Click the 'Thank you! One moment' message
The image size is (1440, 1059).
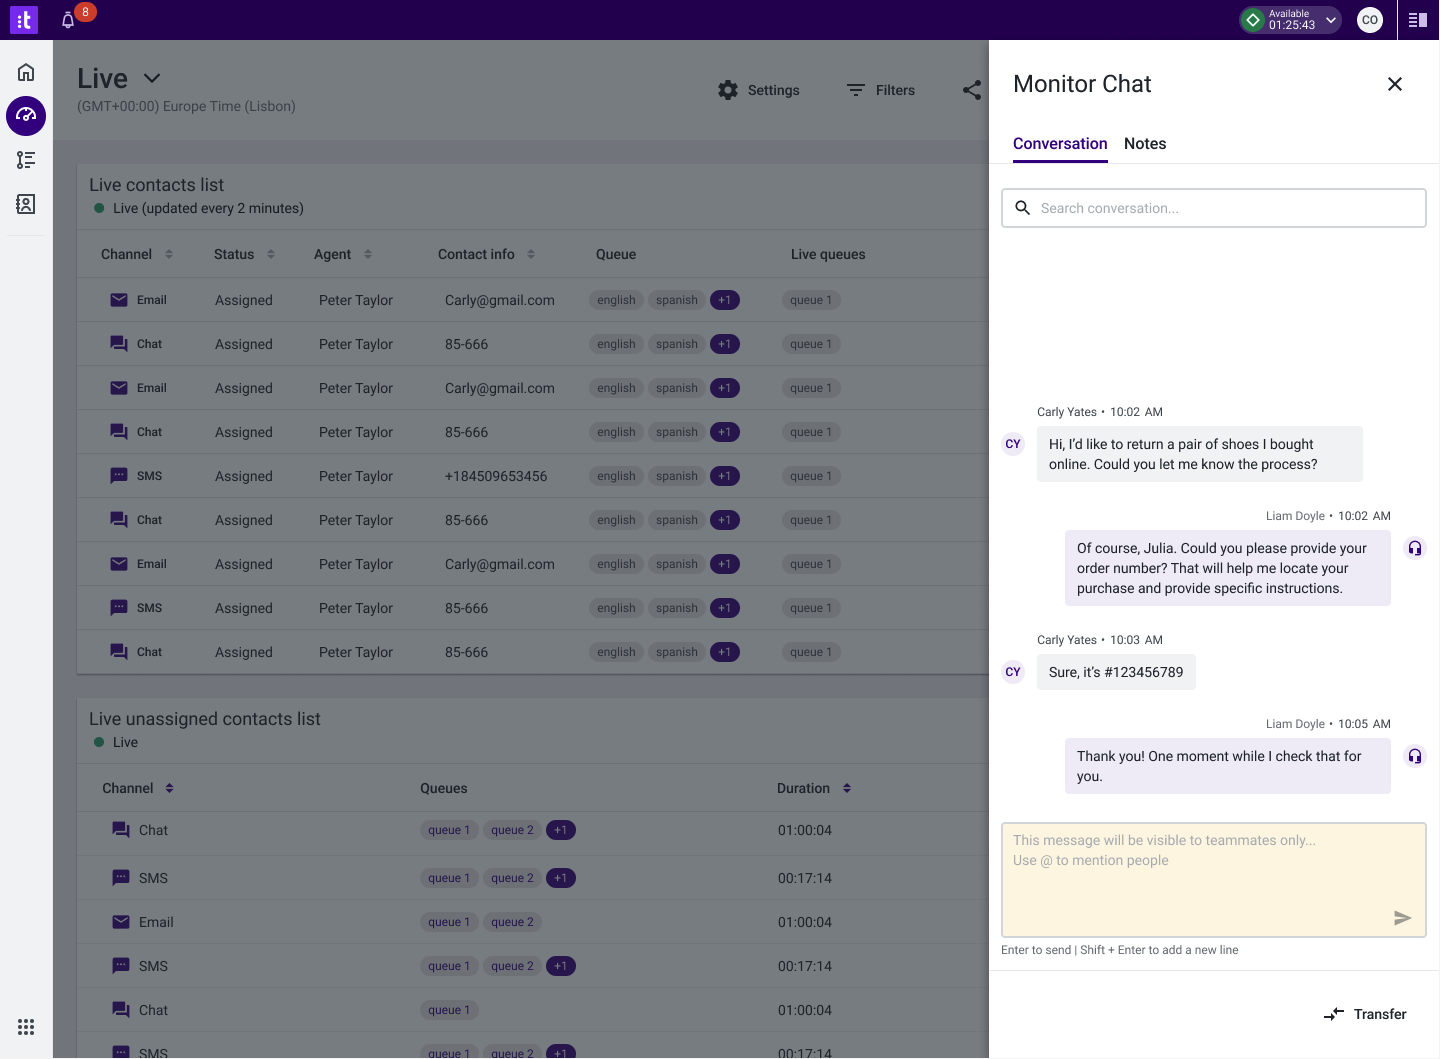1228,766
